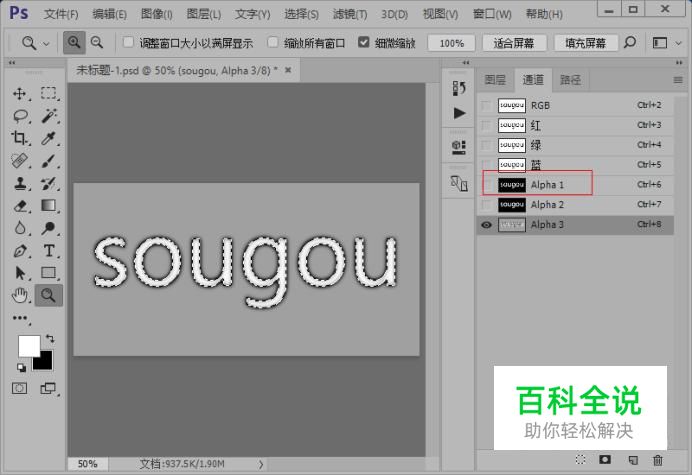
Task: Pick the Magic Wand tool
Action: (49, 116)
